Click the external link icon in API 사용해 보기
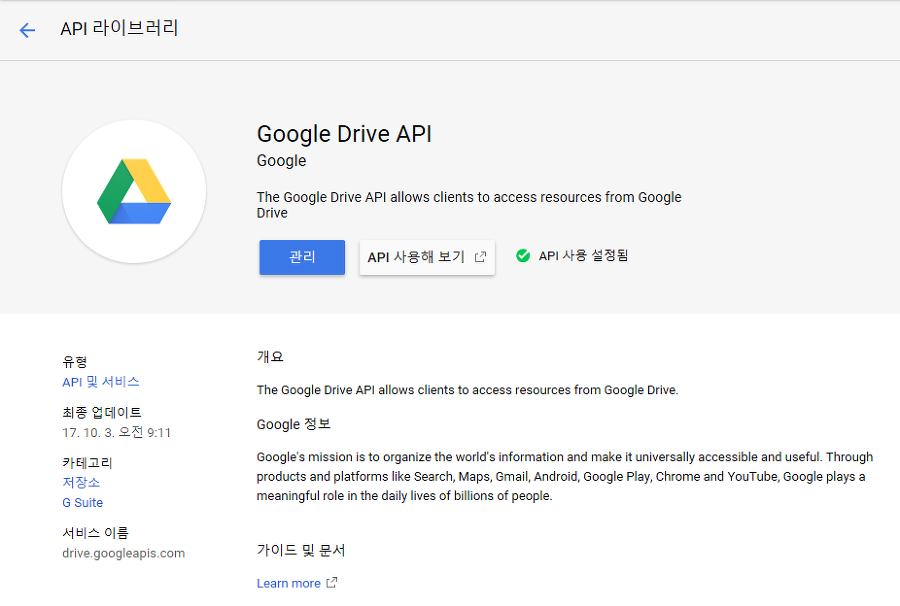 coord(480,257)
